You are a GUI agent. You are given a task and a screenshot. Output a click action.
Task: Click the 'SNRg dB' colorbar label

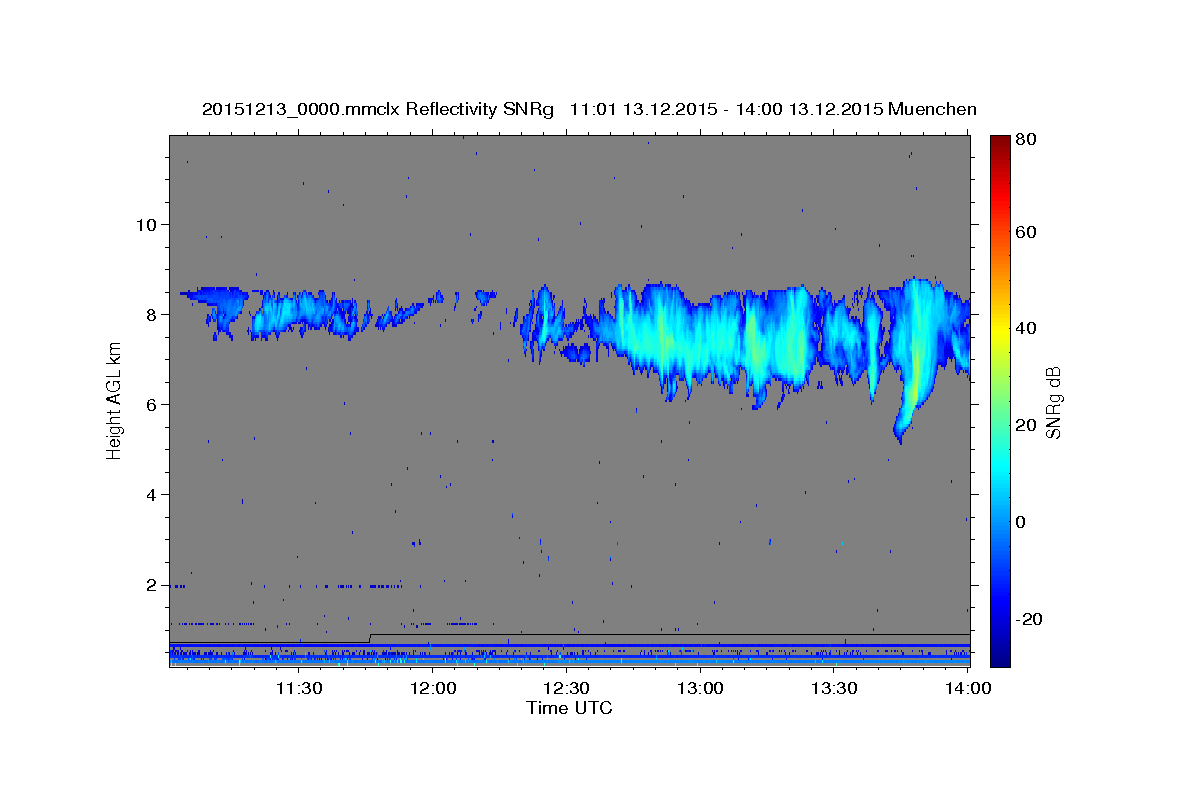[x=1052, y=402]
